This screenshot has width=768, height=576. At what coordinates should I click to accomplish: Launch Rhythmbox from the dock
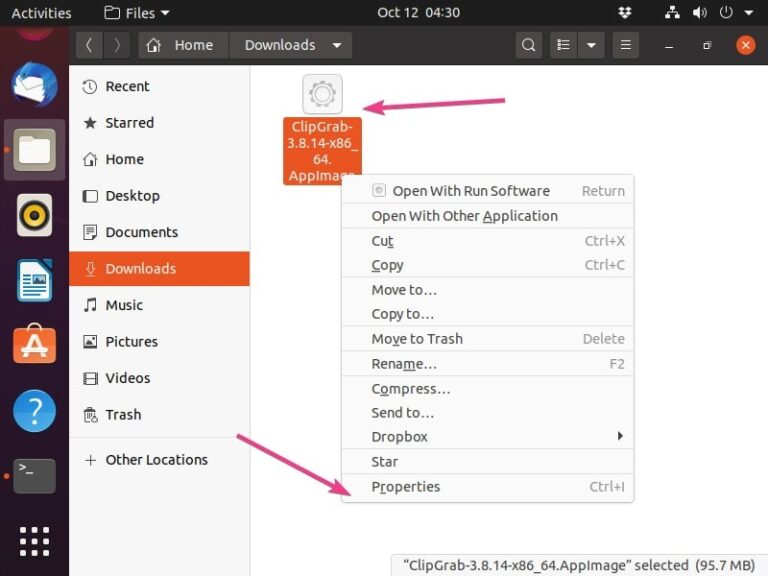coord(34,215)
